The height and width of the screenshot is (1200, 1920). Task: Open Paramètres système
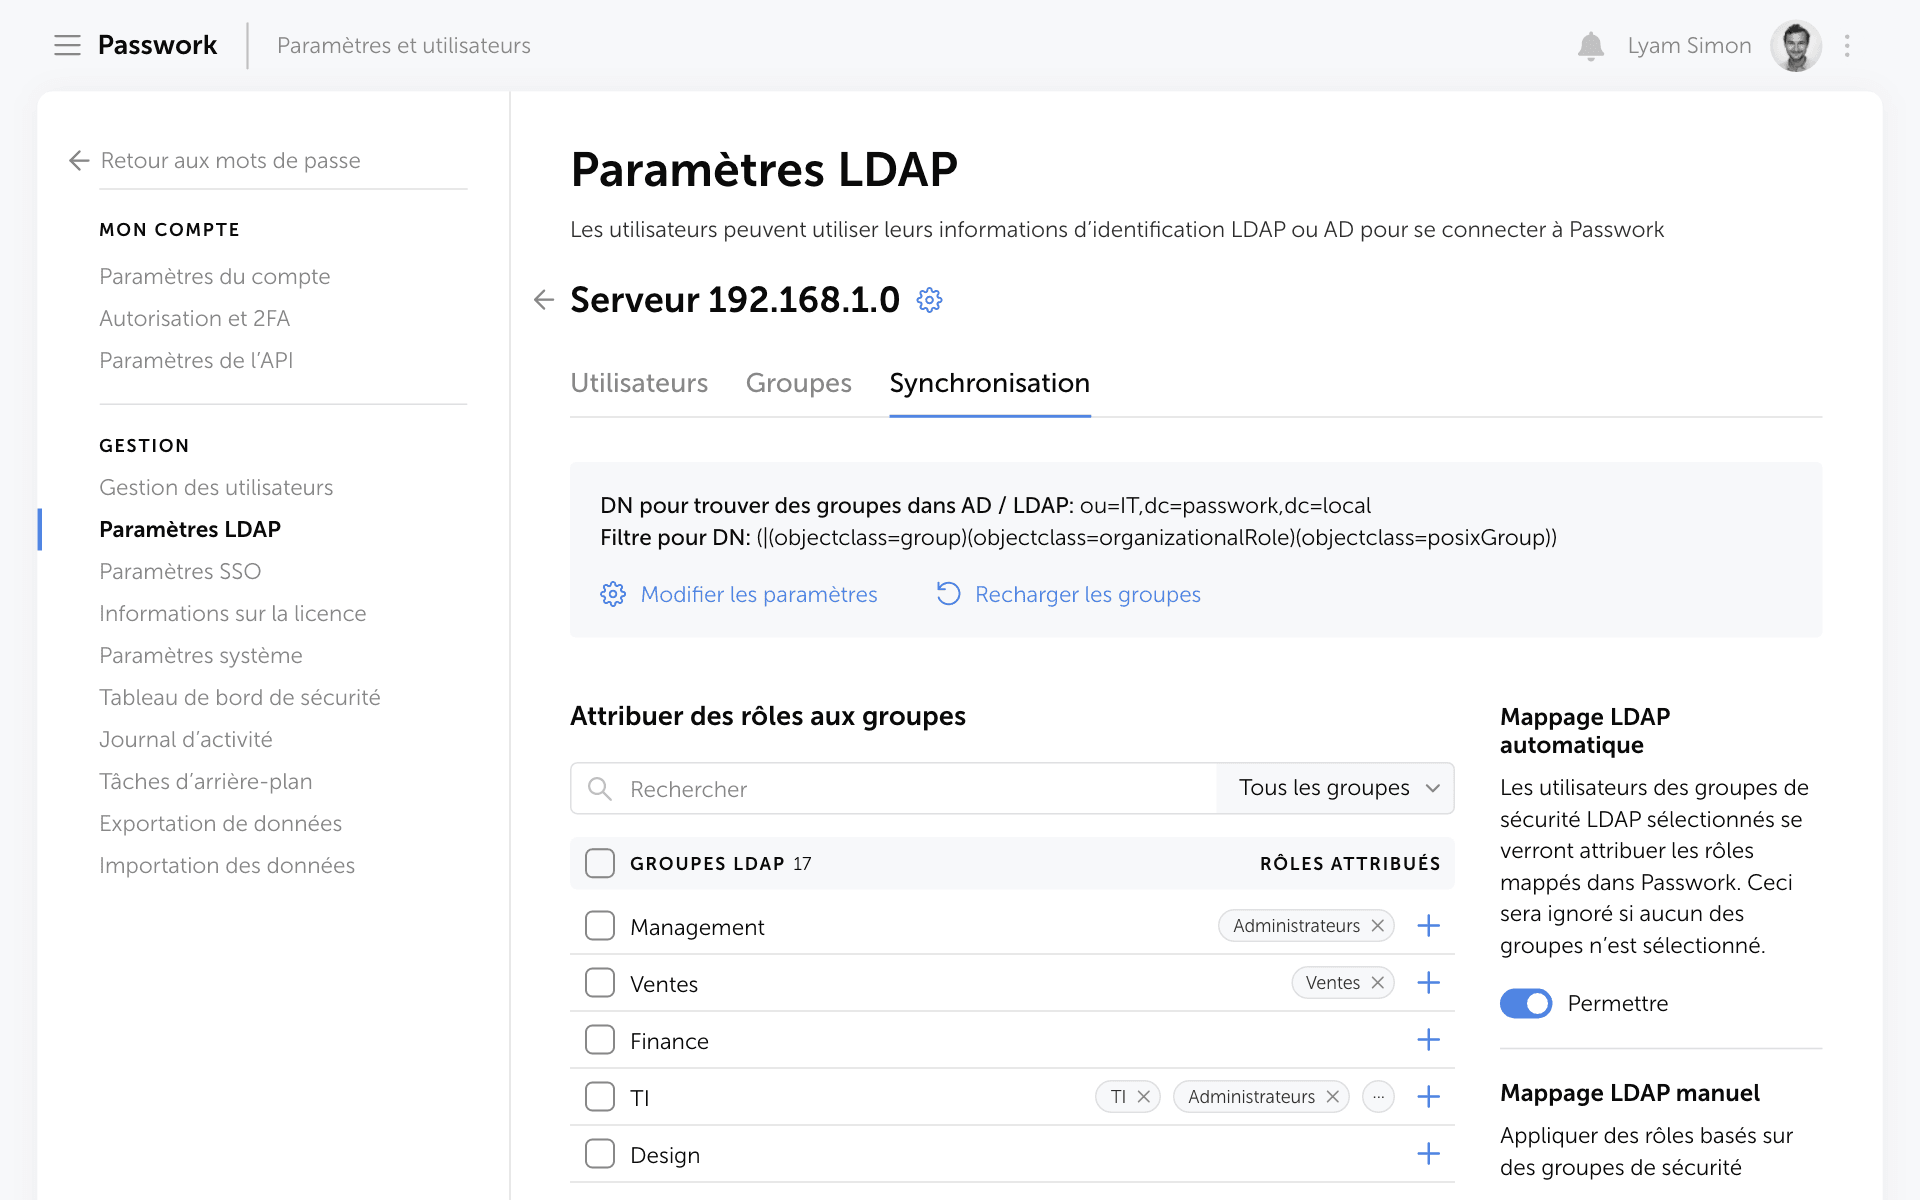tap(201, 655)
